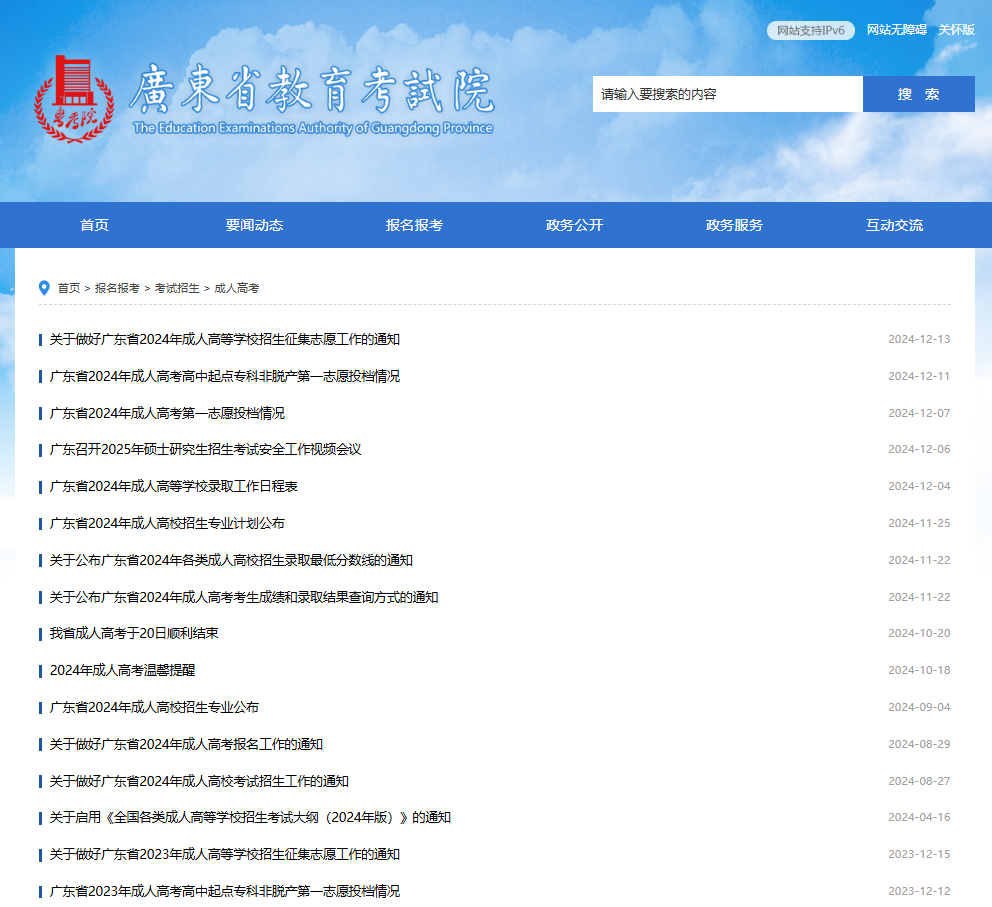
Task: Select 互动交流 from the navigation bar
Action: (x=892, y=225)
